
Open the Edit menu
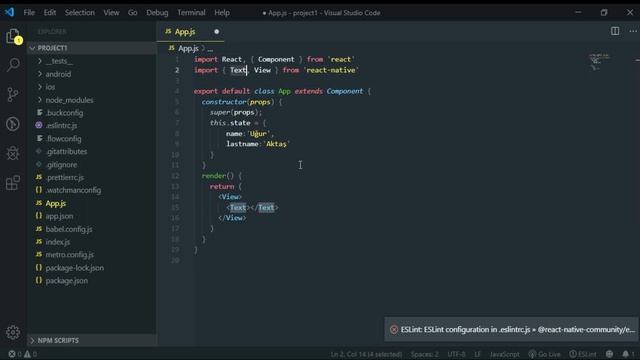[50, 13]
